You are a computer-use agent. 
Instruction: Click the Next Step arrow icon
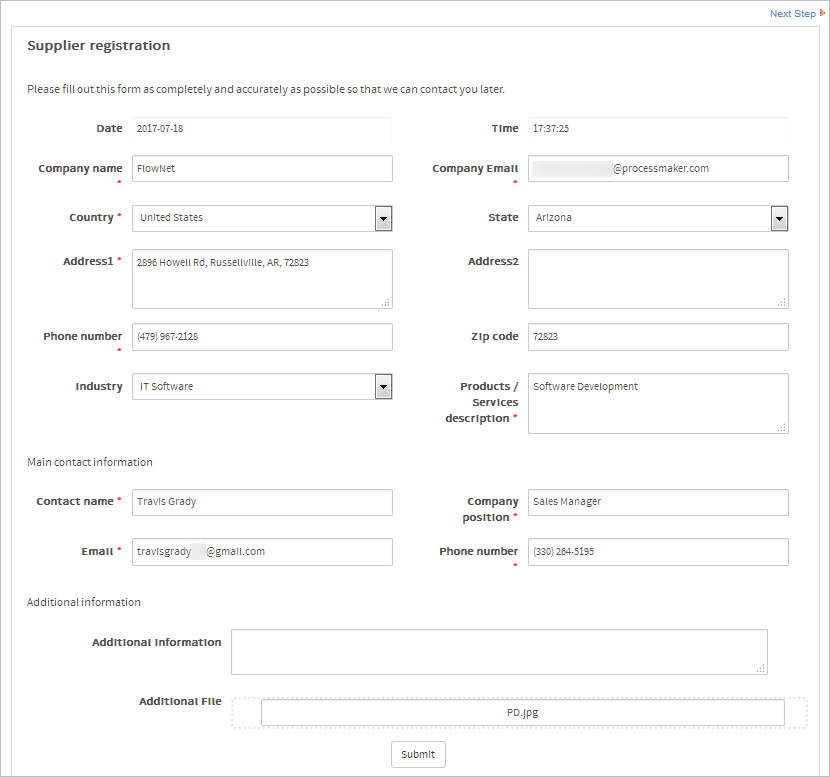(822, 13)
